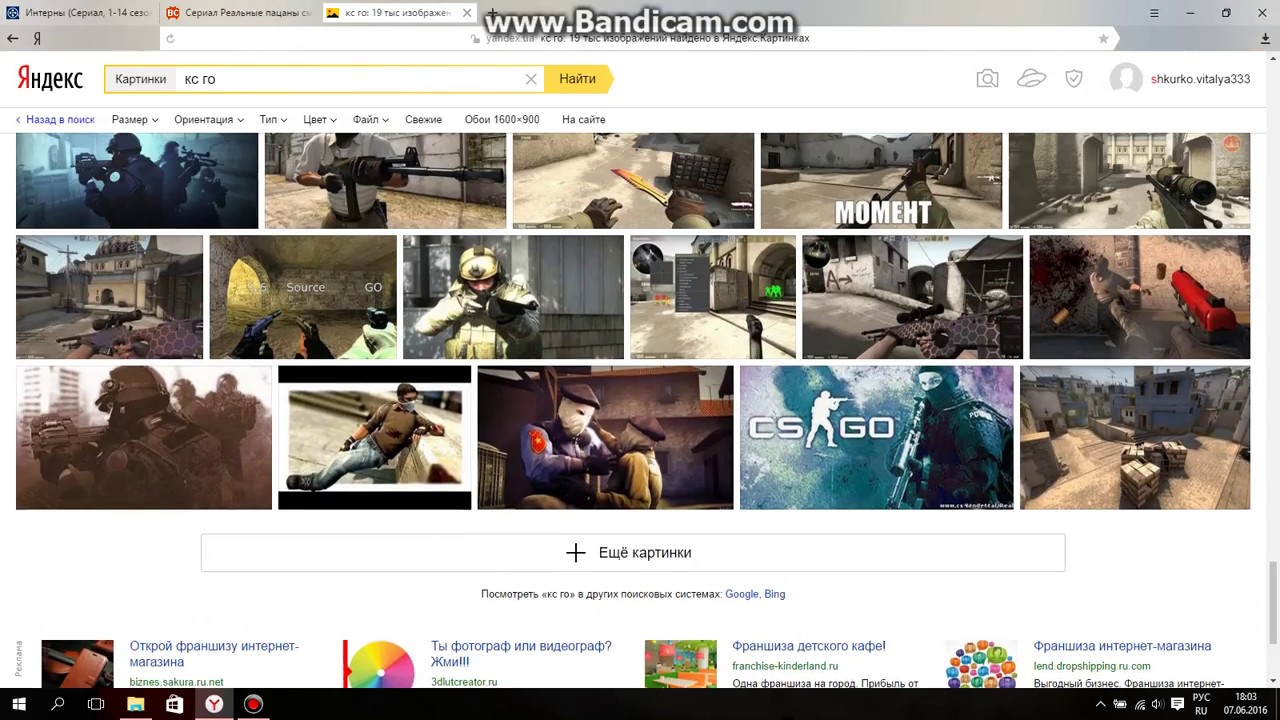This screenshot has height=720, width=1280.
Task: Open search by image camera icon
Action: coord(987,79)
